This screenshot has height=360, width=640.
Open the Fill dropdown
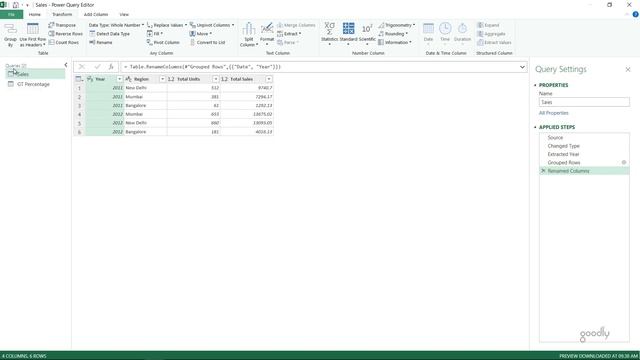coord(155,34)
